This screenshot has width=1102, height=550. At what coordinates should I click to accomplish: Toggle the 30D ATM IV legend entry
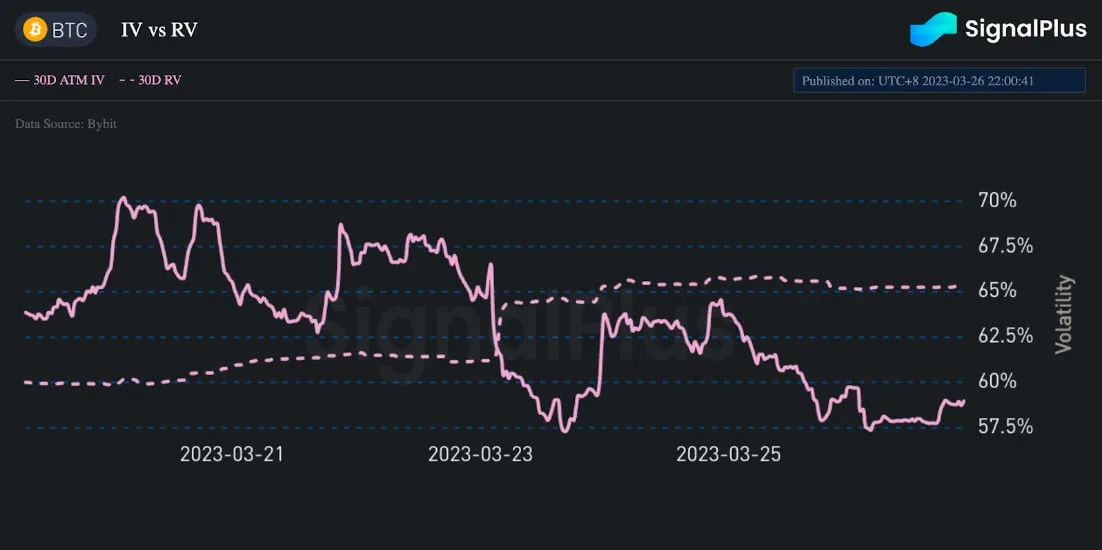pyautogui.click(x=60, y=80)
